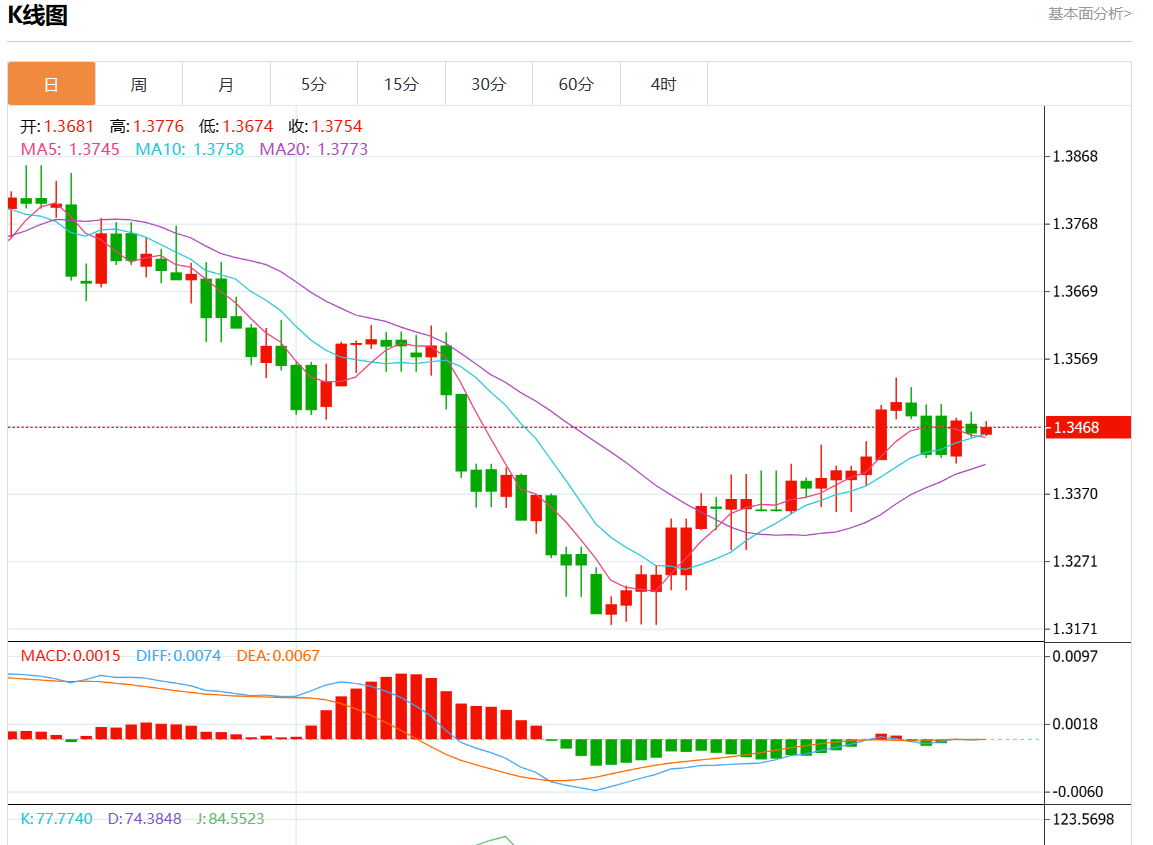Switch to the 周 weekly chart tab
Viewport: 1153px width, 845px height.
[x=139, y=84]
